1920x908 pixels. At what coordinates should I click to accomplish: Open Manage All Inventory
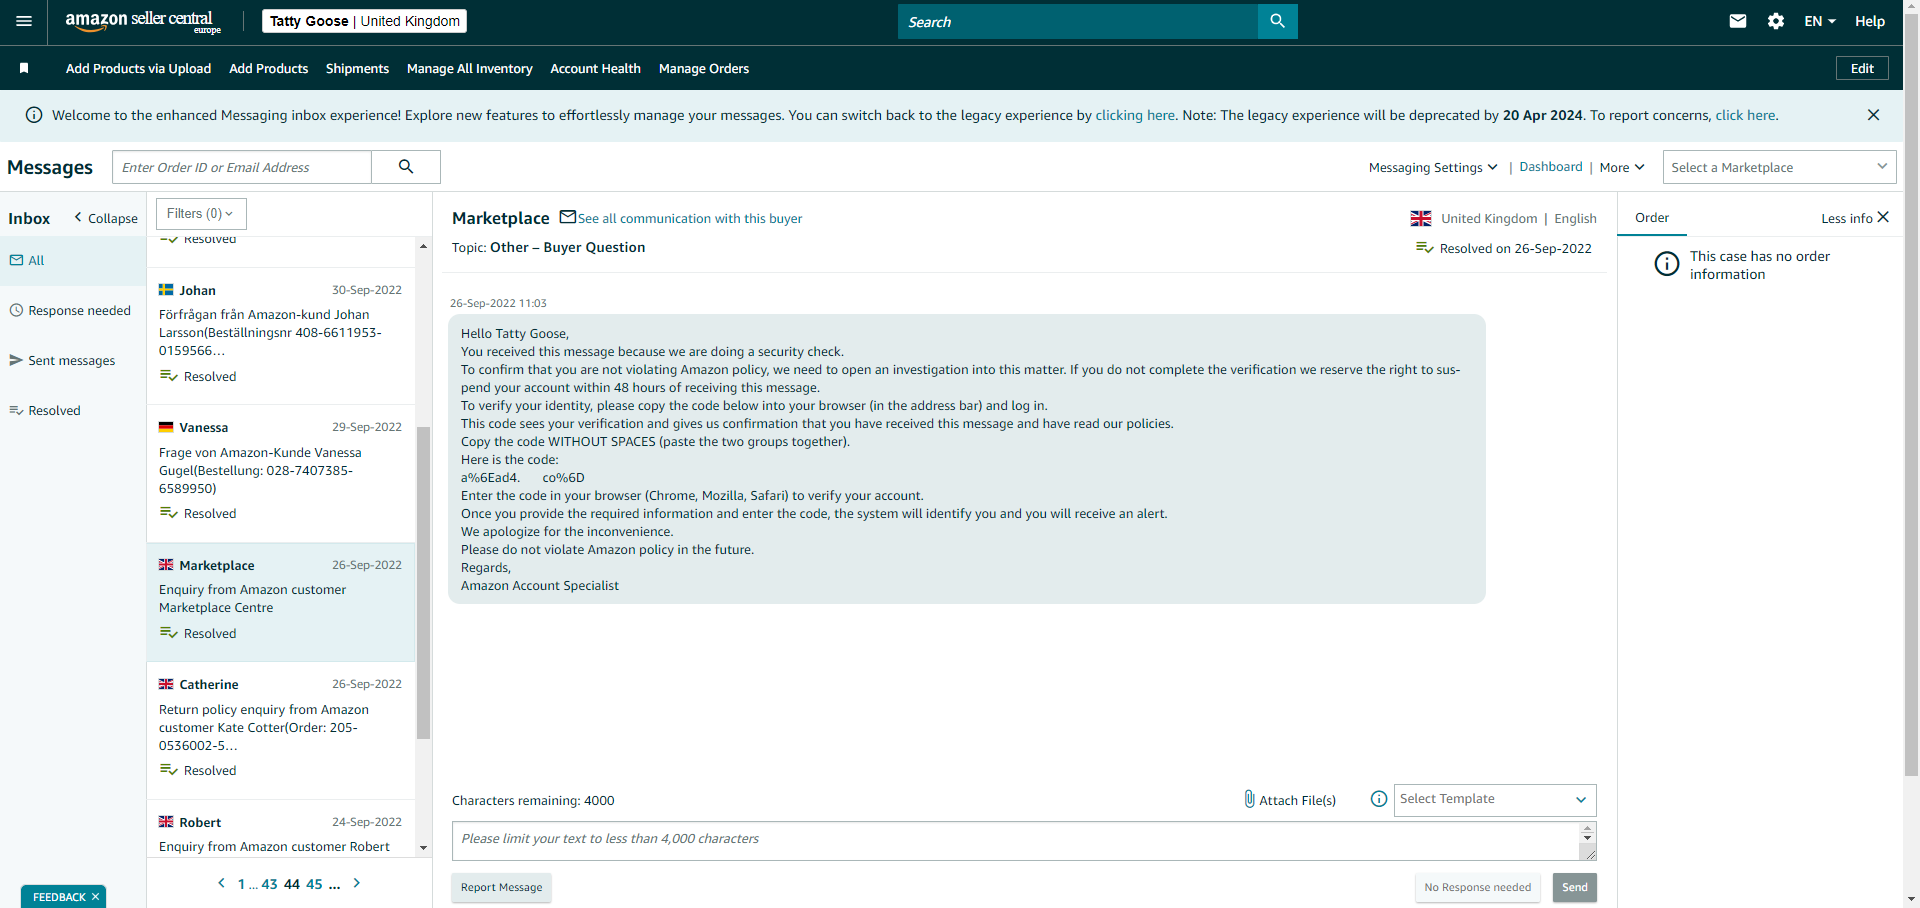point(469,68)
